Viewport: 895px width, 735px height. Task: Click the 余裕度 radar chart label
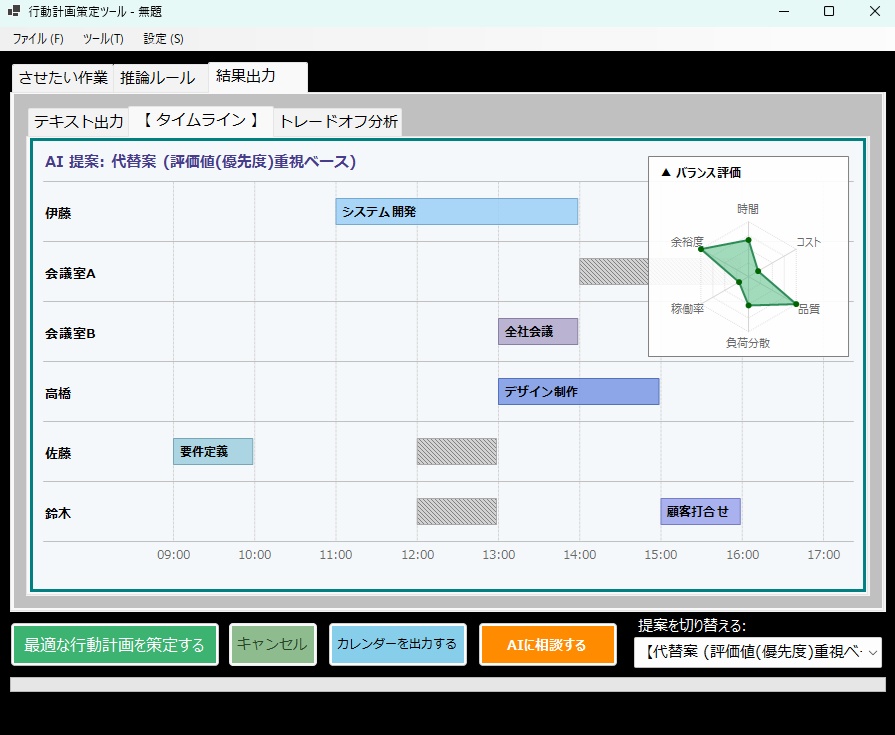pos(687,242)
